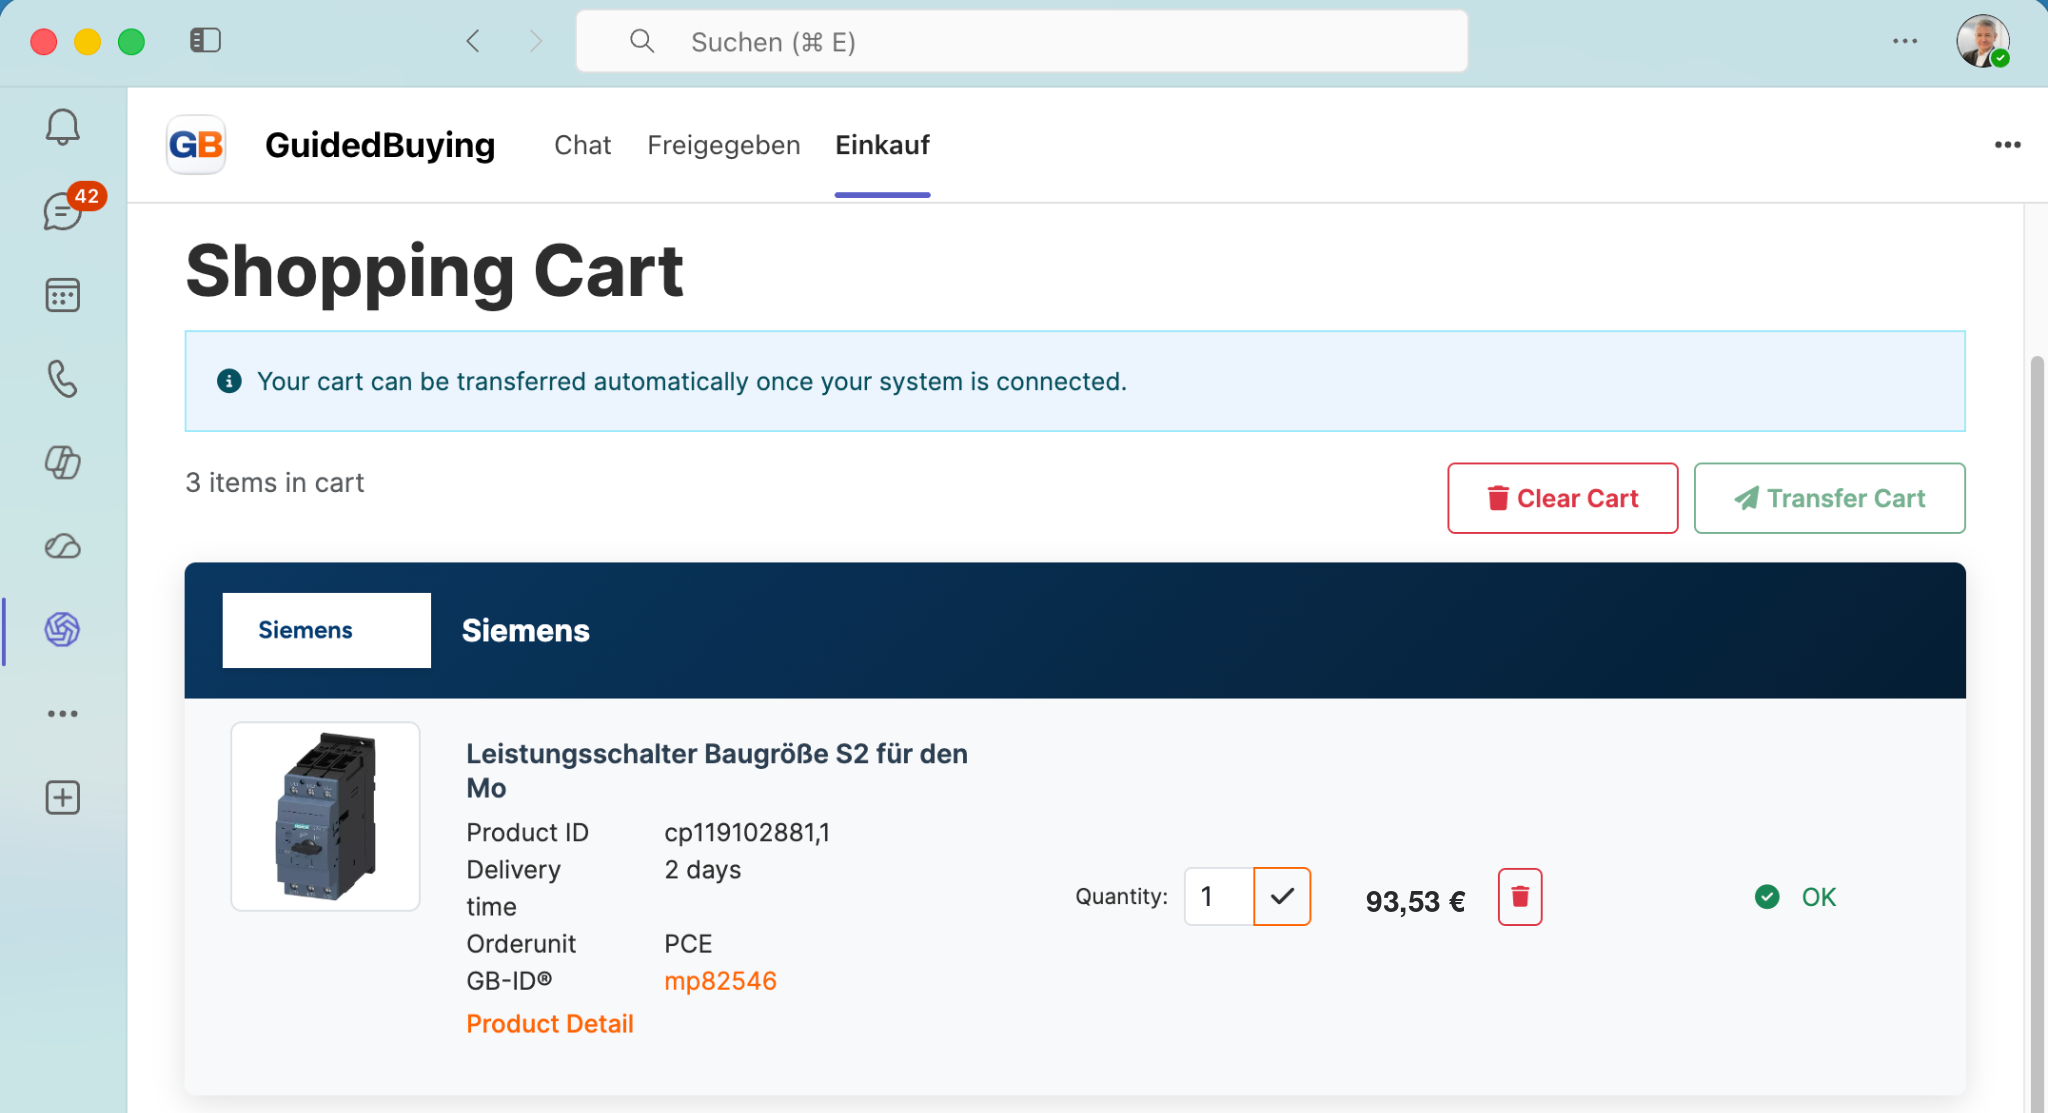This screenshot has width=2048, height=1113.
Task: Open the Copilot app in sidebar
Action: click(62, 462)
